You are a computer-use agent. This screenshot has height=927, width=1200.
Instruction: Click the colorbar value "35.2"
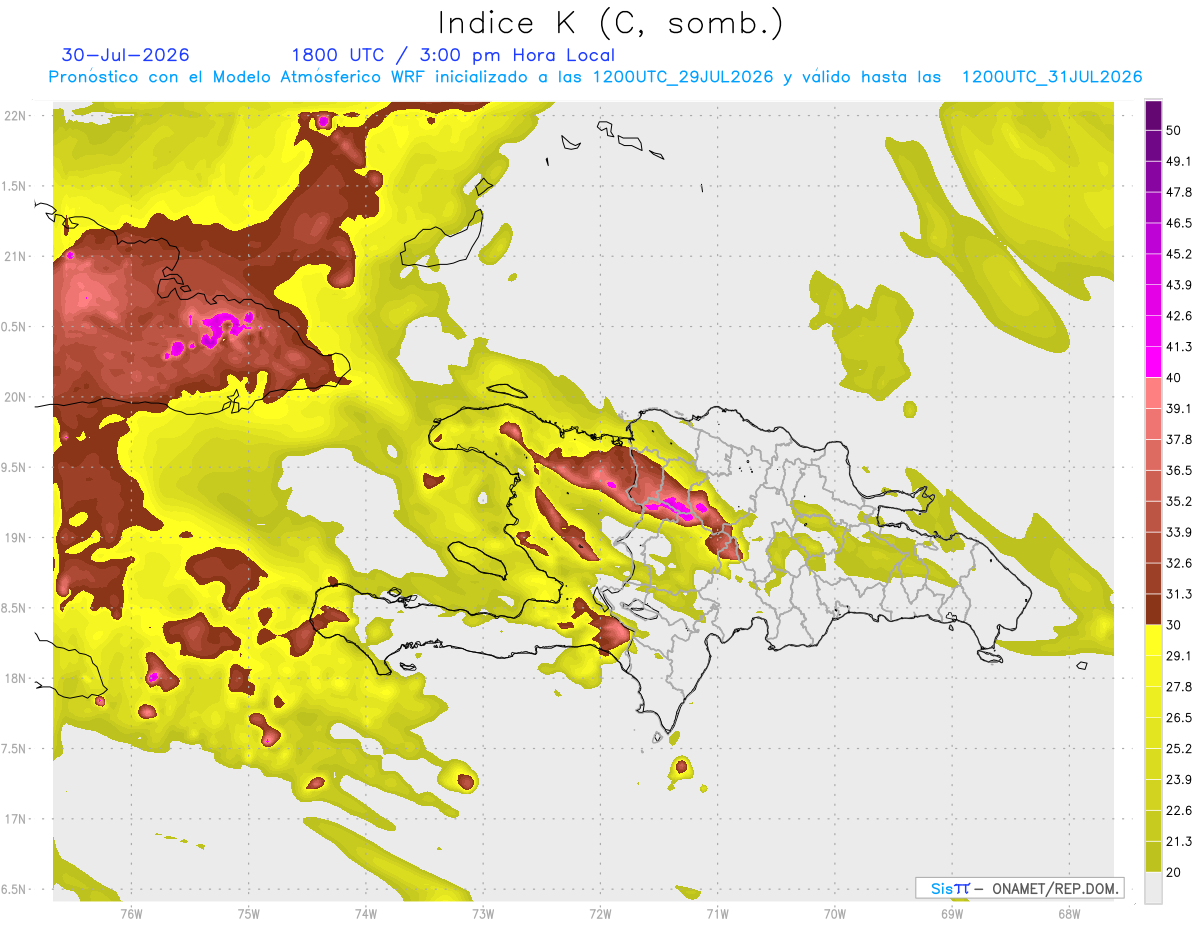pyautogui.click(x=1179, y=501)
